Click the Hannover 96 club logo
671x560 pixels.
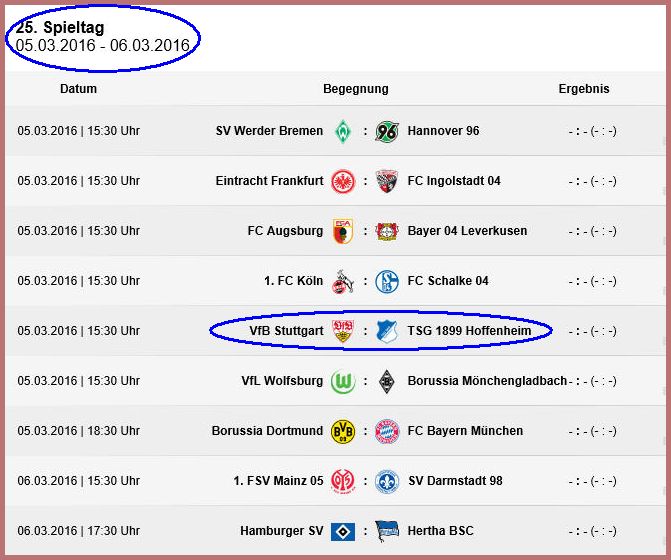tap(387, 131)
